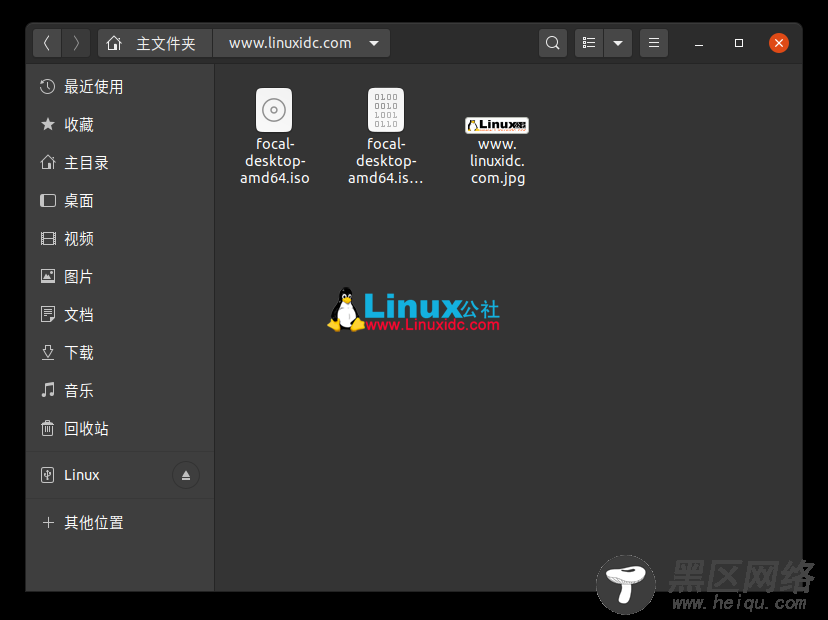The image size is (828, 620).
Task: Click the home icon in path bar
Action: pyautogui.click(x=114, y=43)
